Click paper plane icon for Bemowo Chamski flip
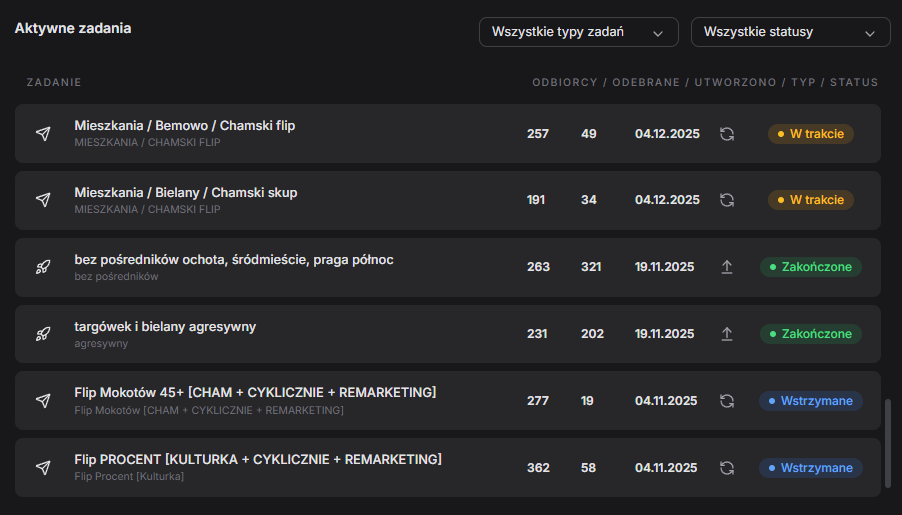This screenshot has width=902, height=515. pos(43,133)
